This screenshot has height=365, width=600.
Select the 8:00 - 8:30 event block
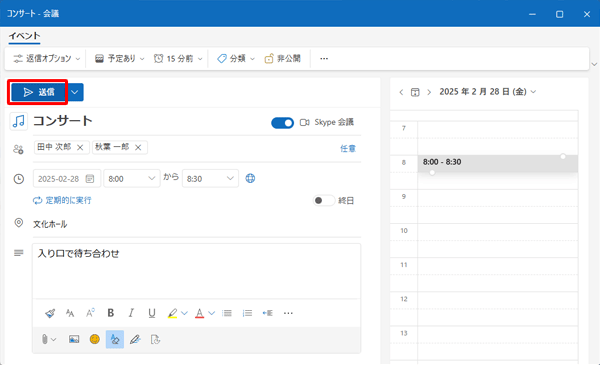coord(497,163)
